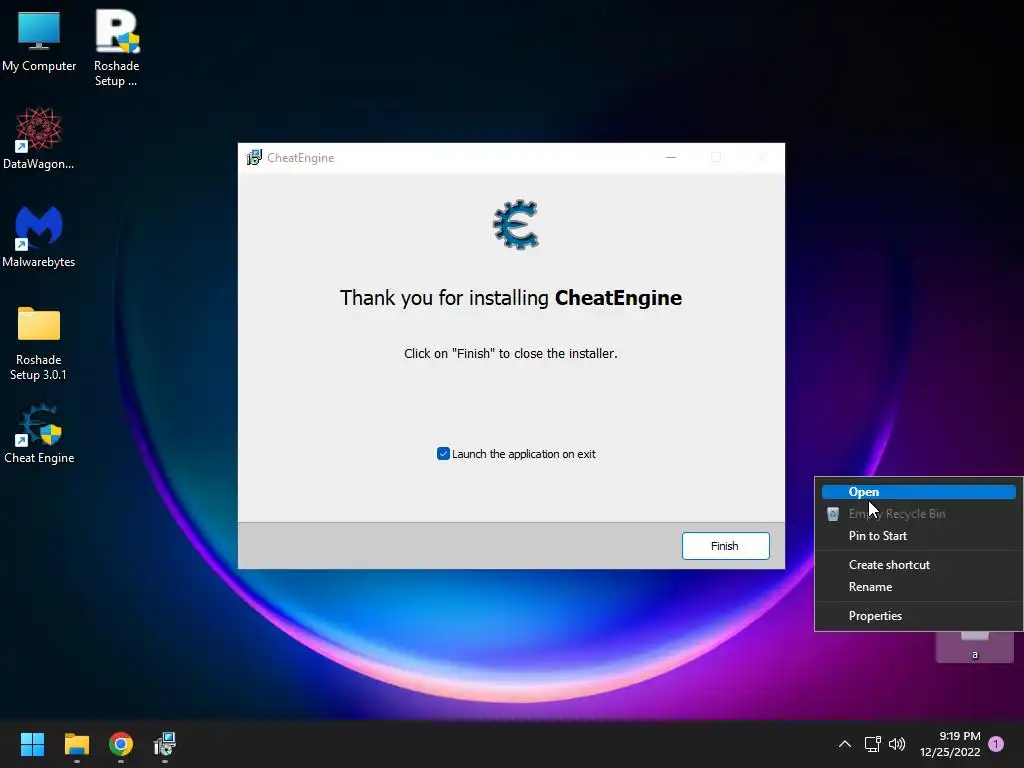Select the Cheat Engine desktop shortcut

tap(39, 434)
